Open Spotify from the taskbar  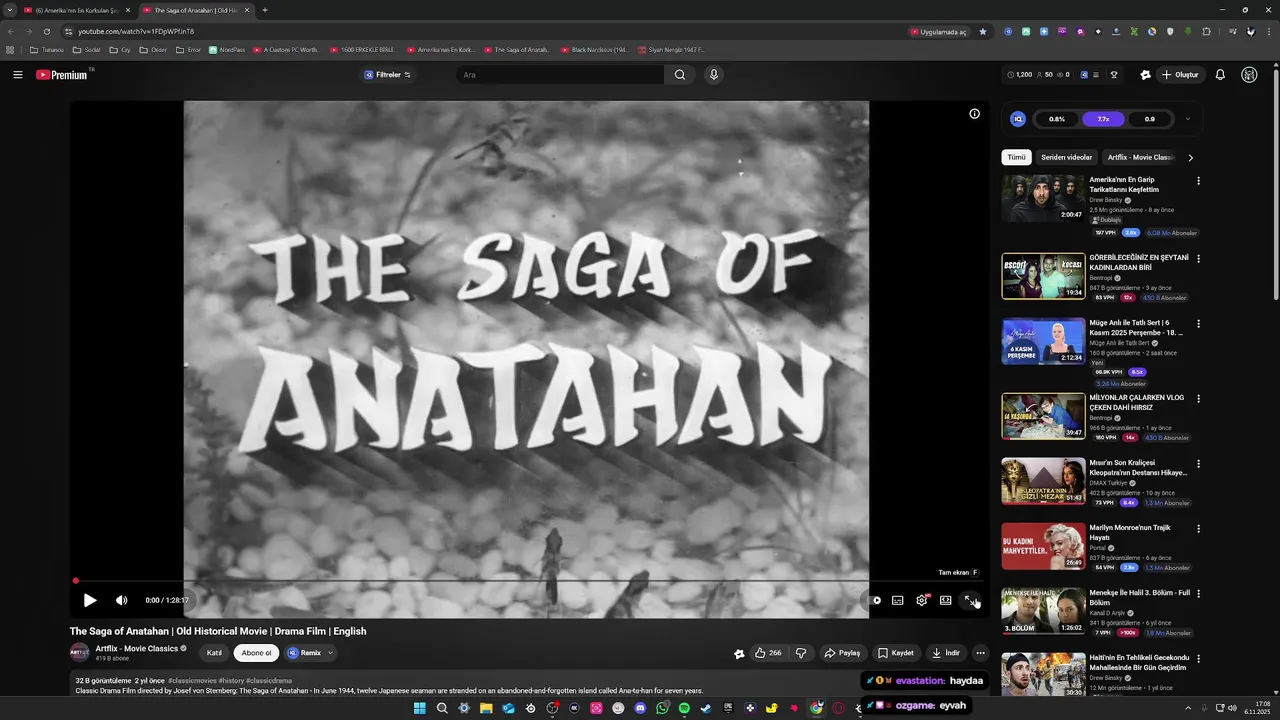[x=684, y=708]
